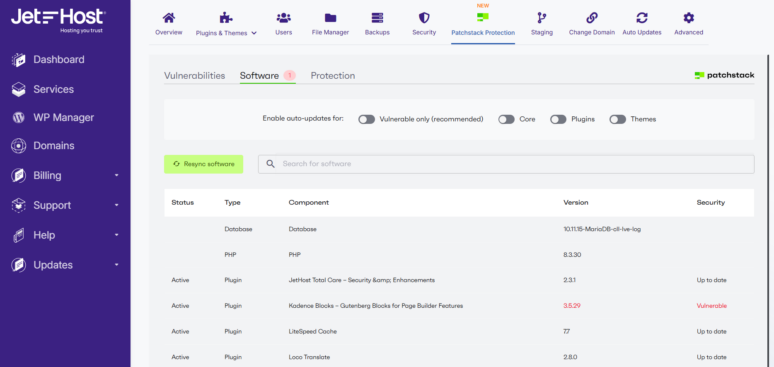Click PHP version 8.3.30
774x367 pixels.
coord(572,255)
